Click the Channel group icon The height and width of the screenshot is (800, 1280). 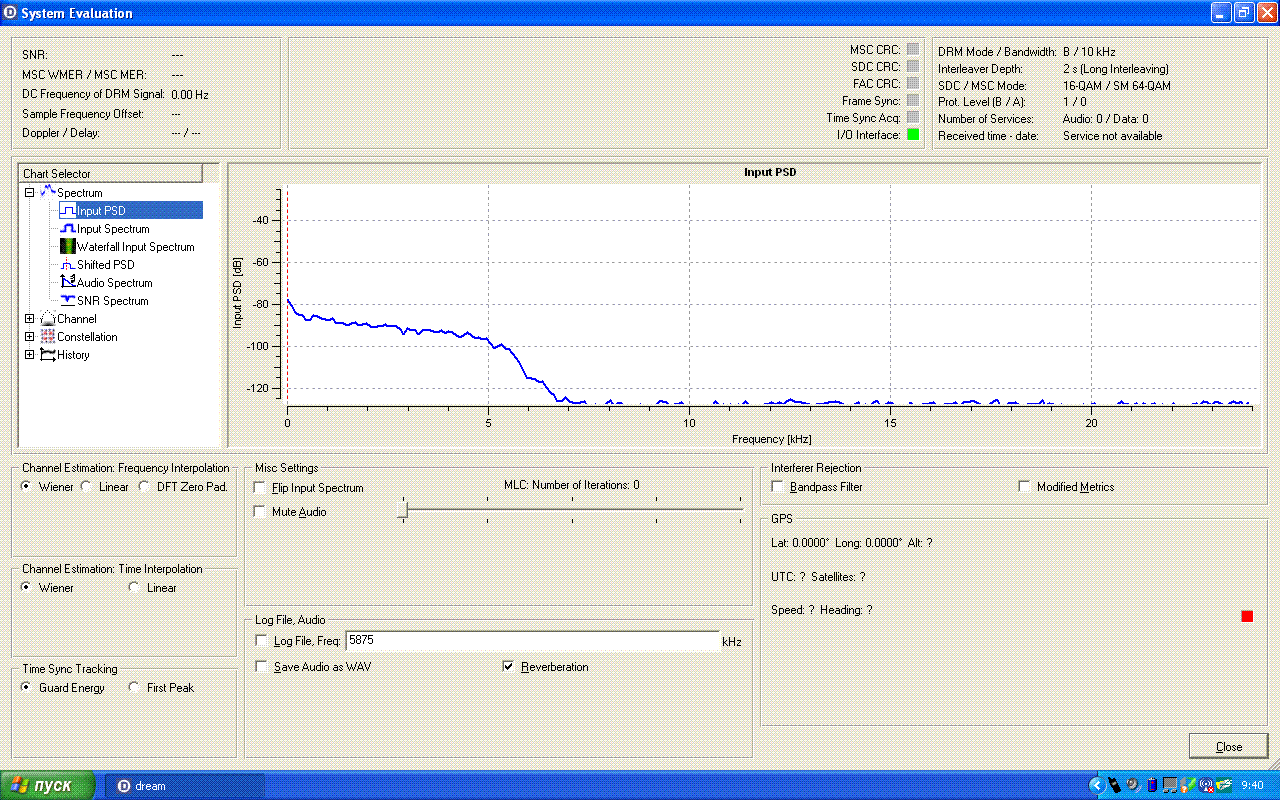point(47,319)
